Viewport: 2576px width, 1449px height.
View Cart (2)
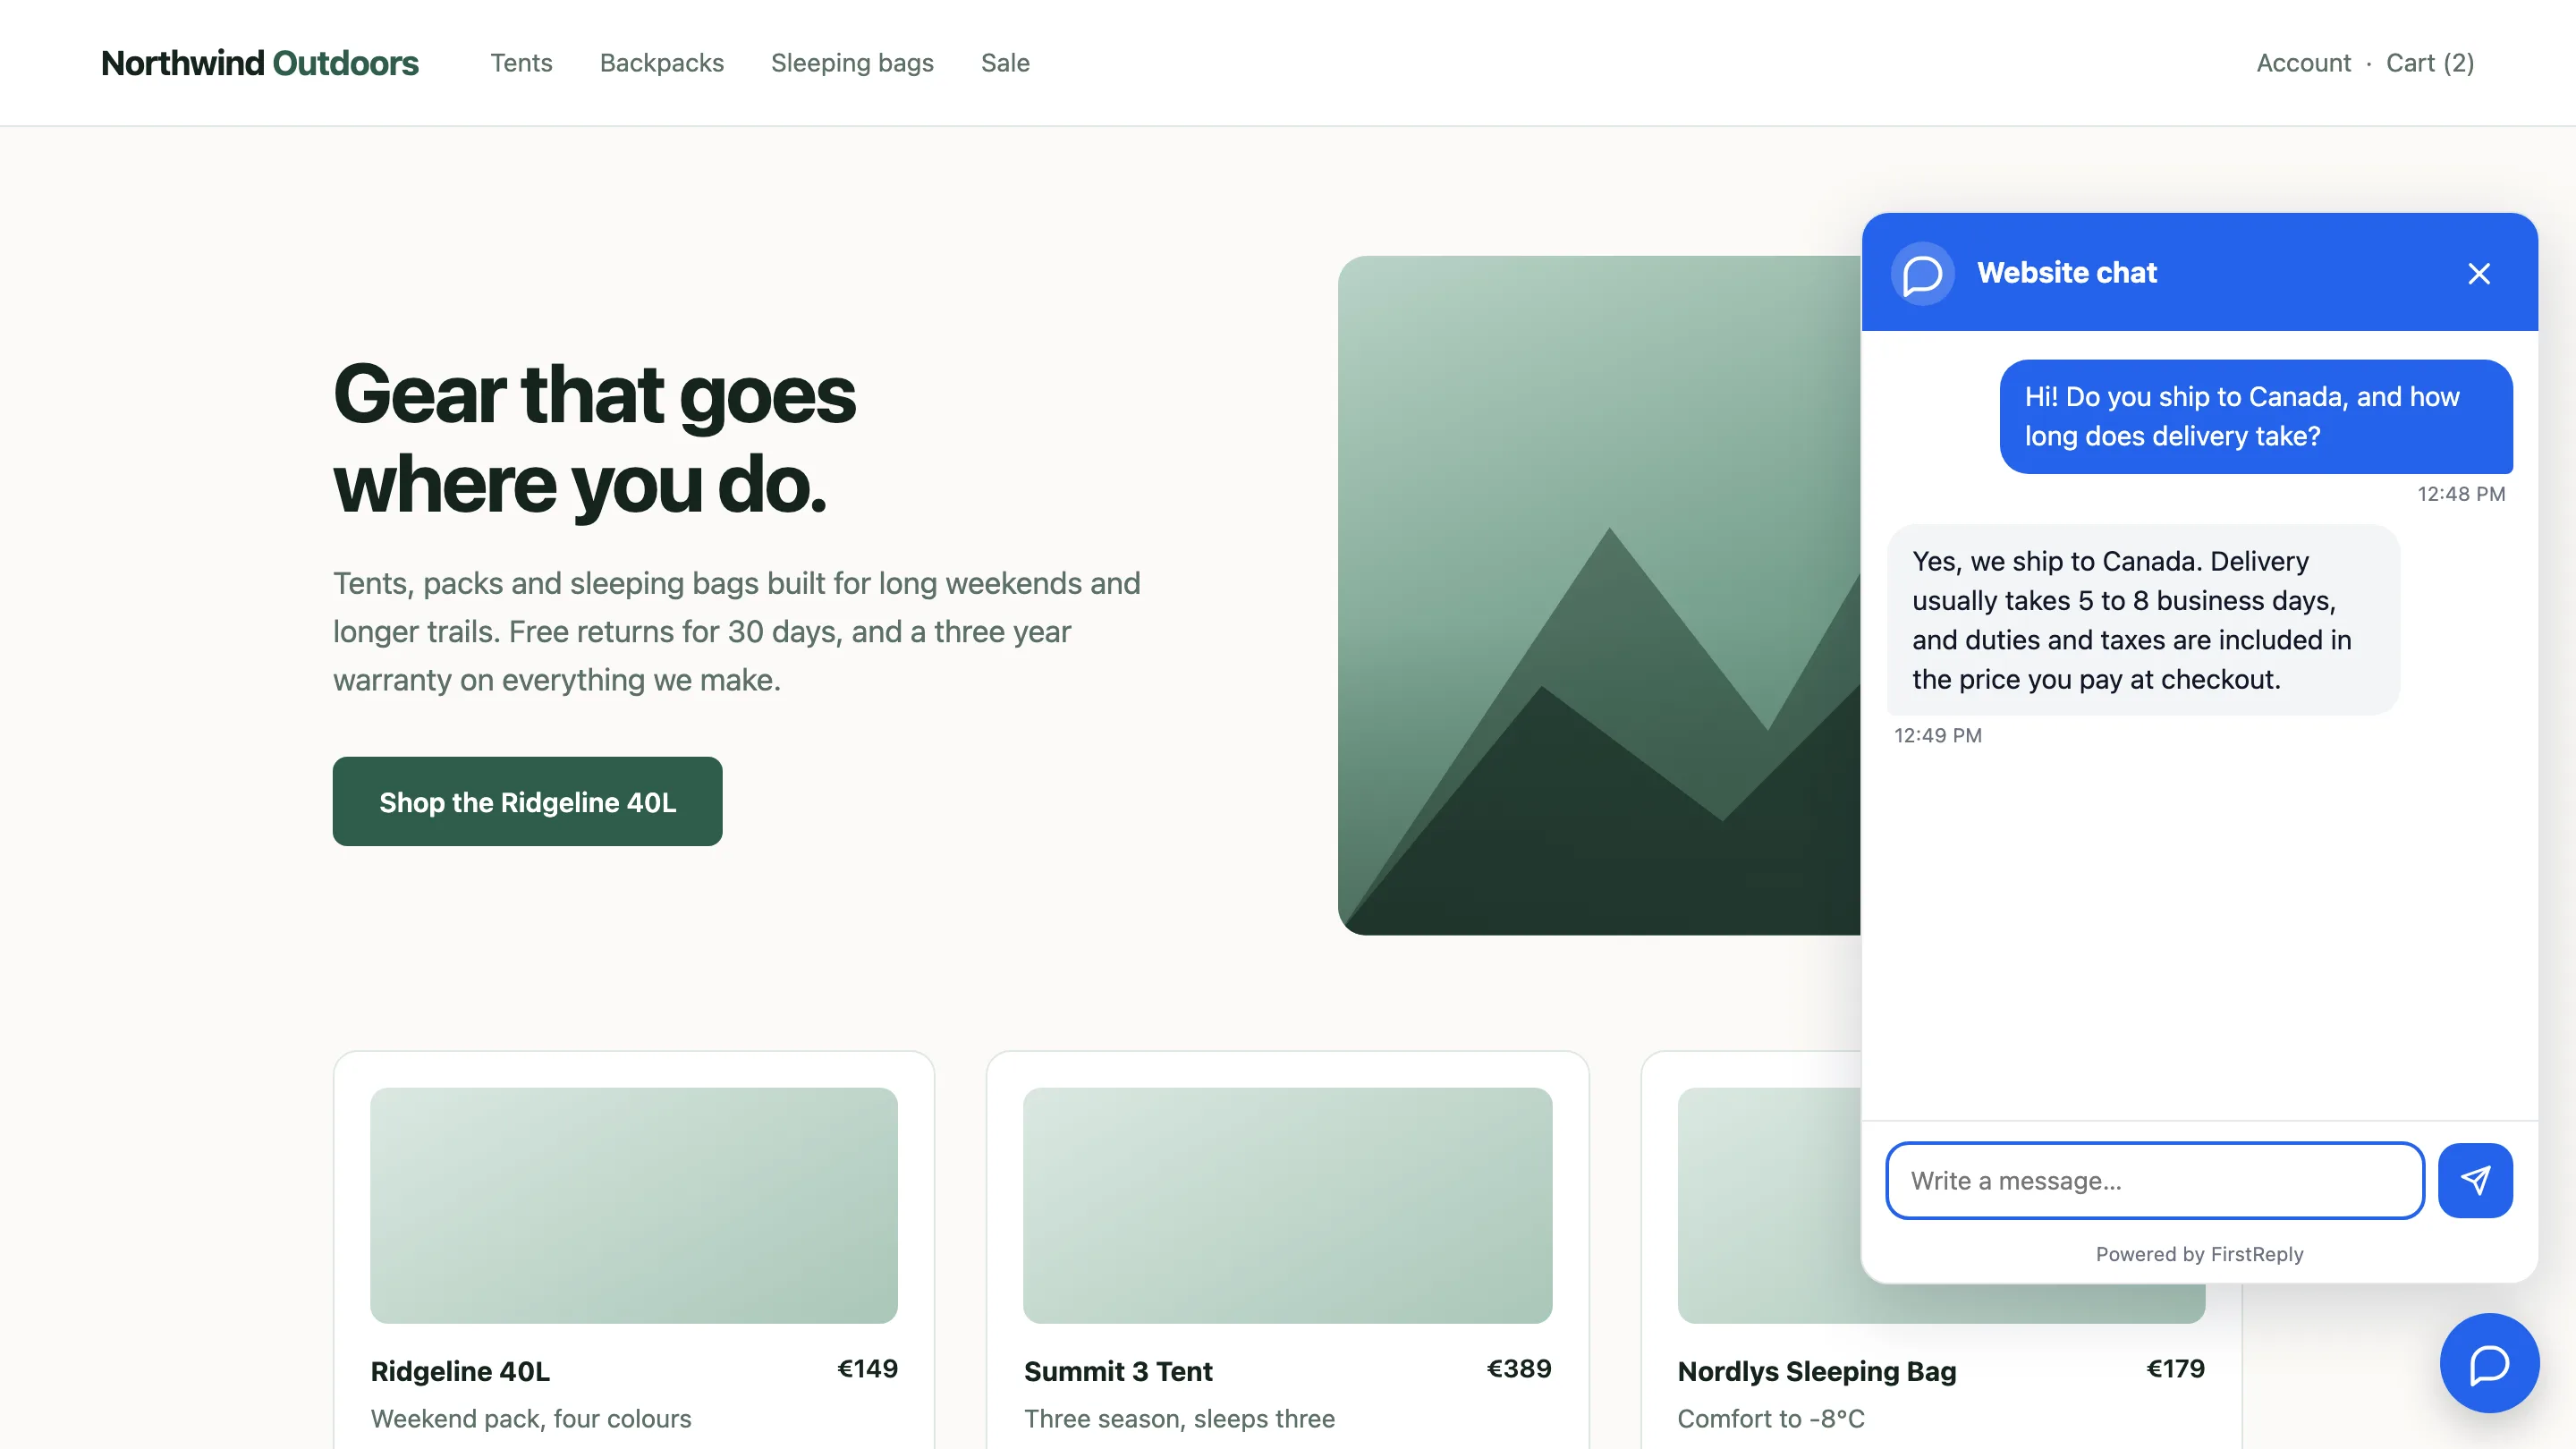pos(2429,63)
